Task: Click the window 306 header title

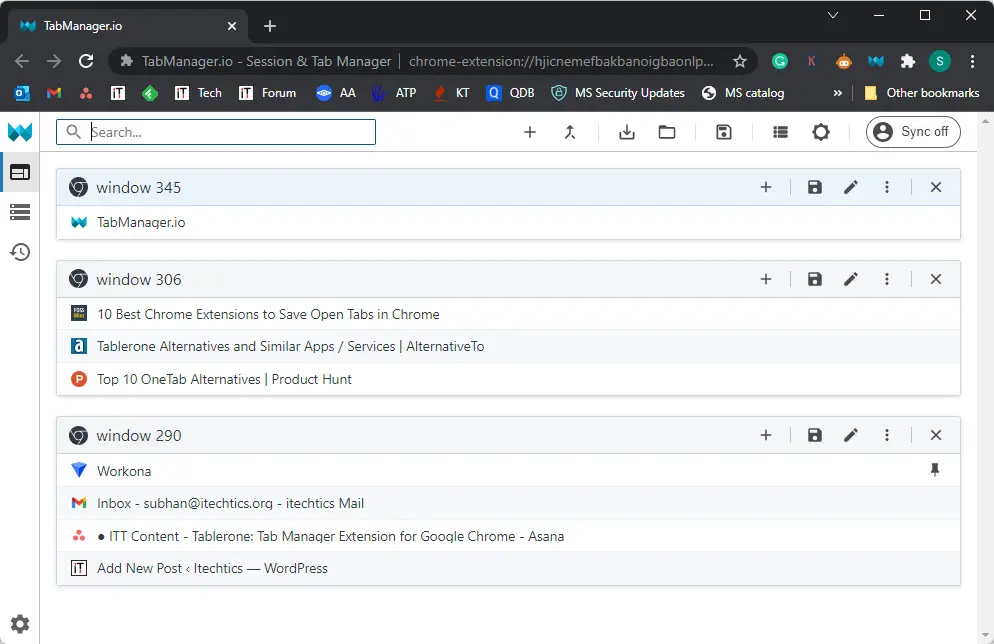Action: click(x=138, y=280)
